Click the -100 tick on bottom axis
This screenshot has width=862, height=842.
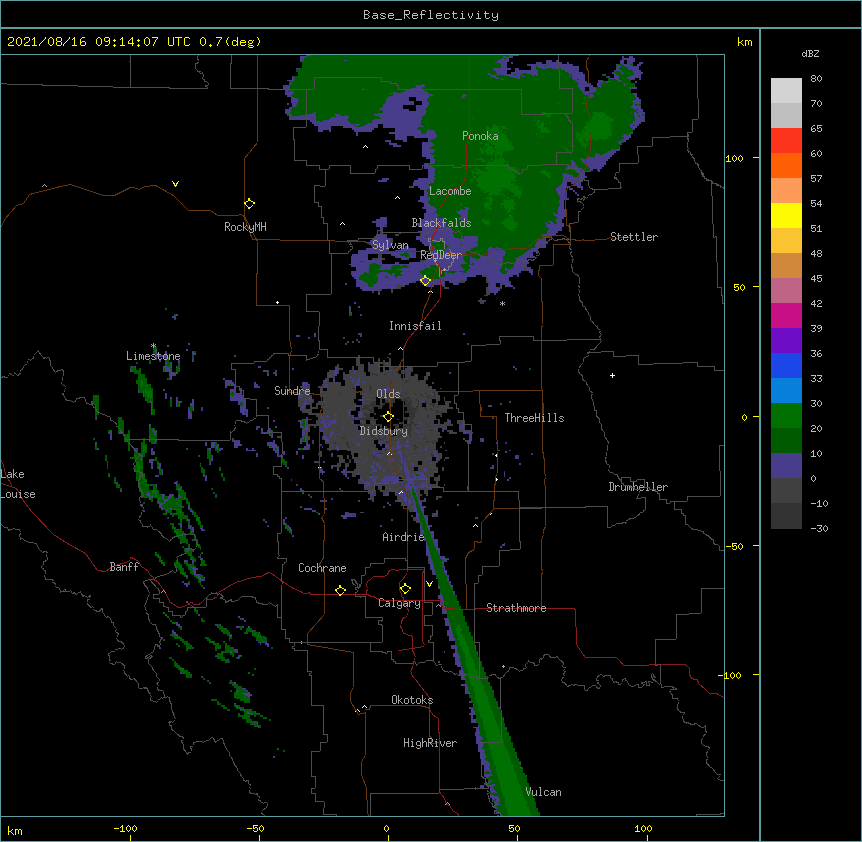point(125,828)
